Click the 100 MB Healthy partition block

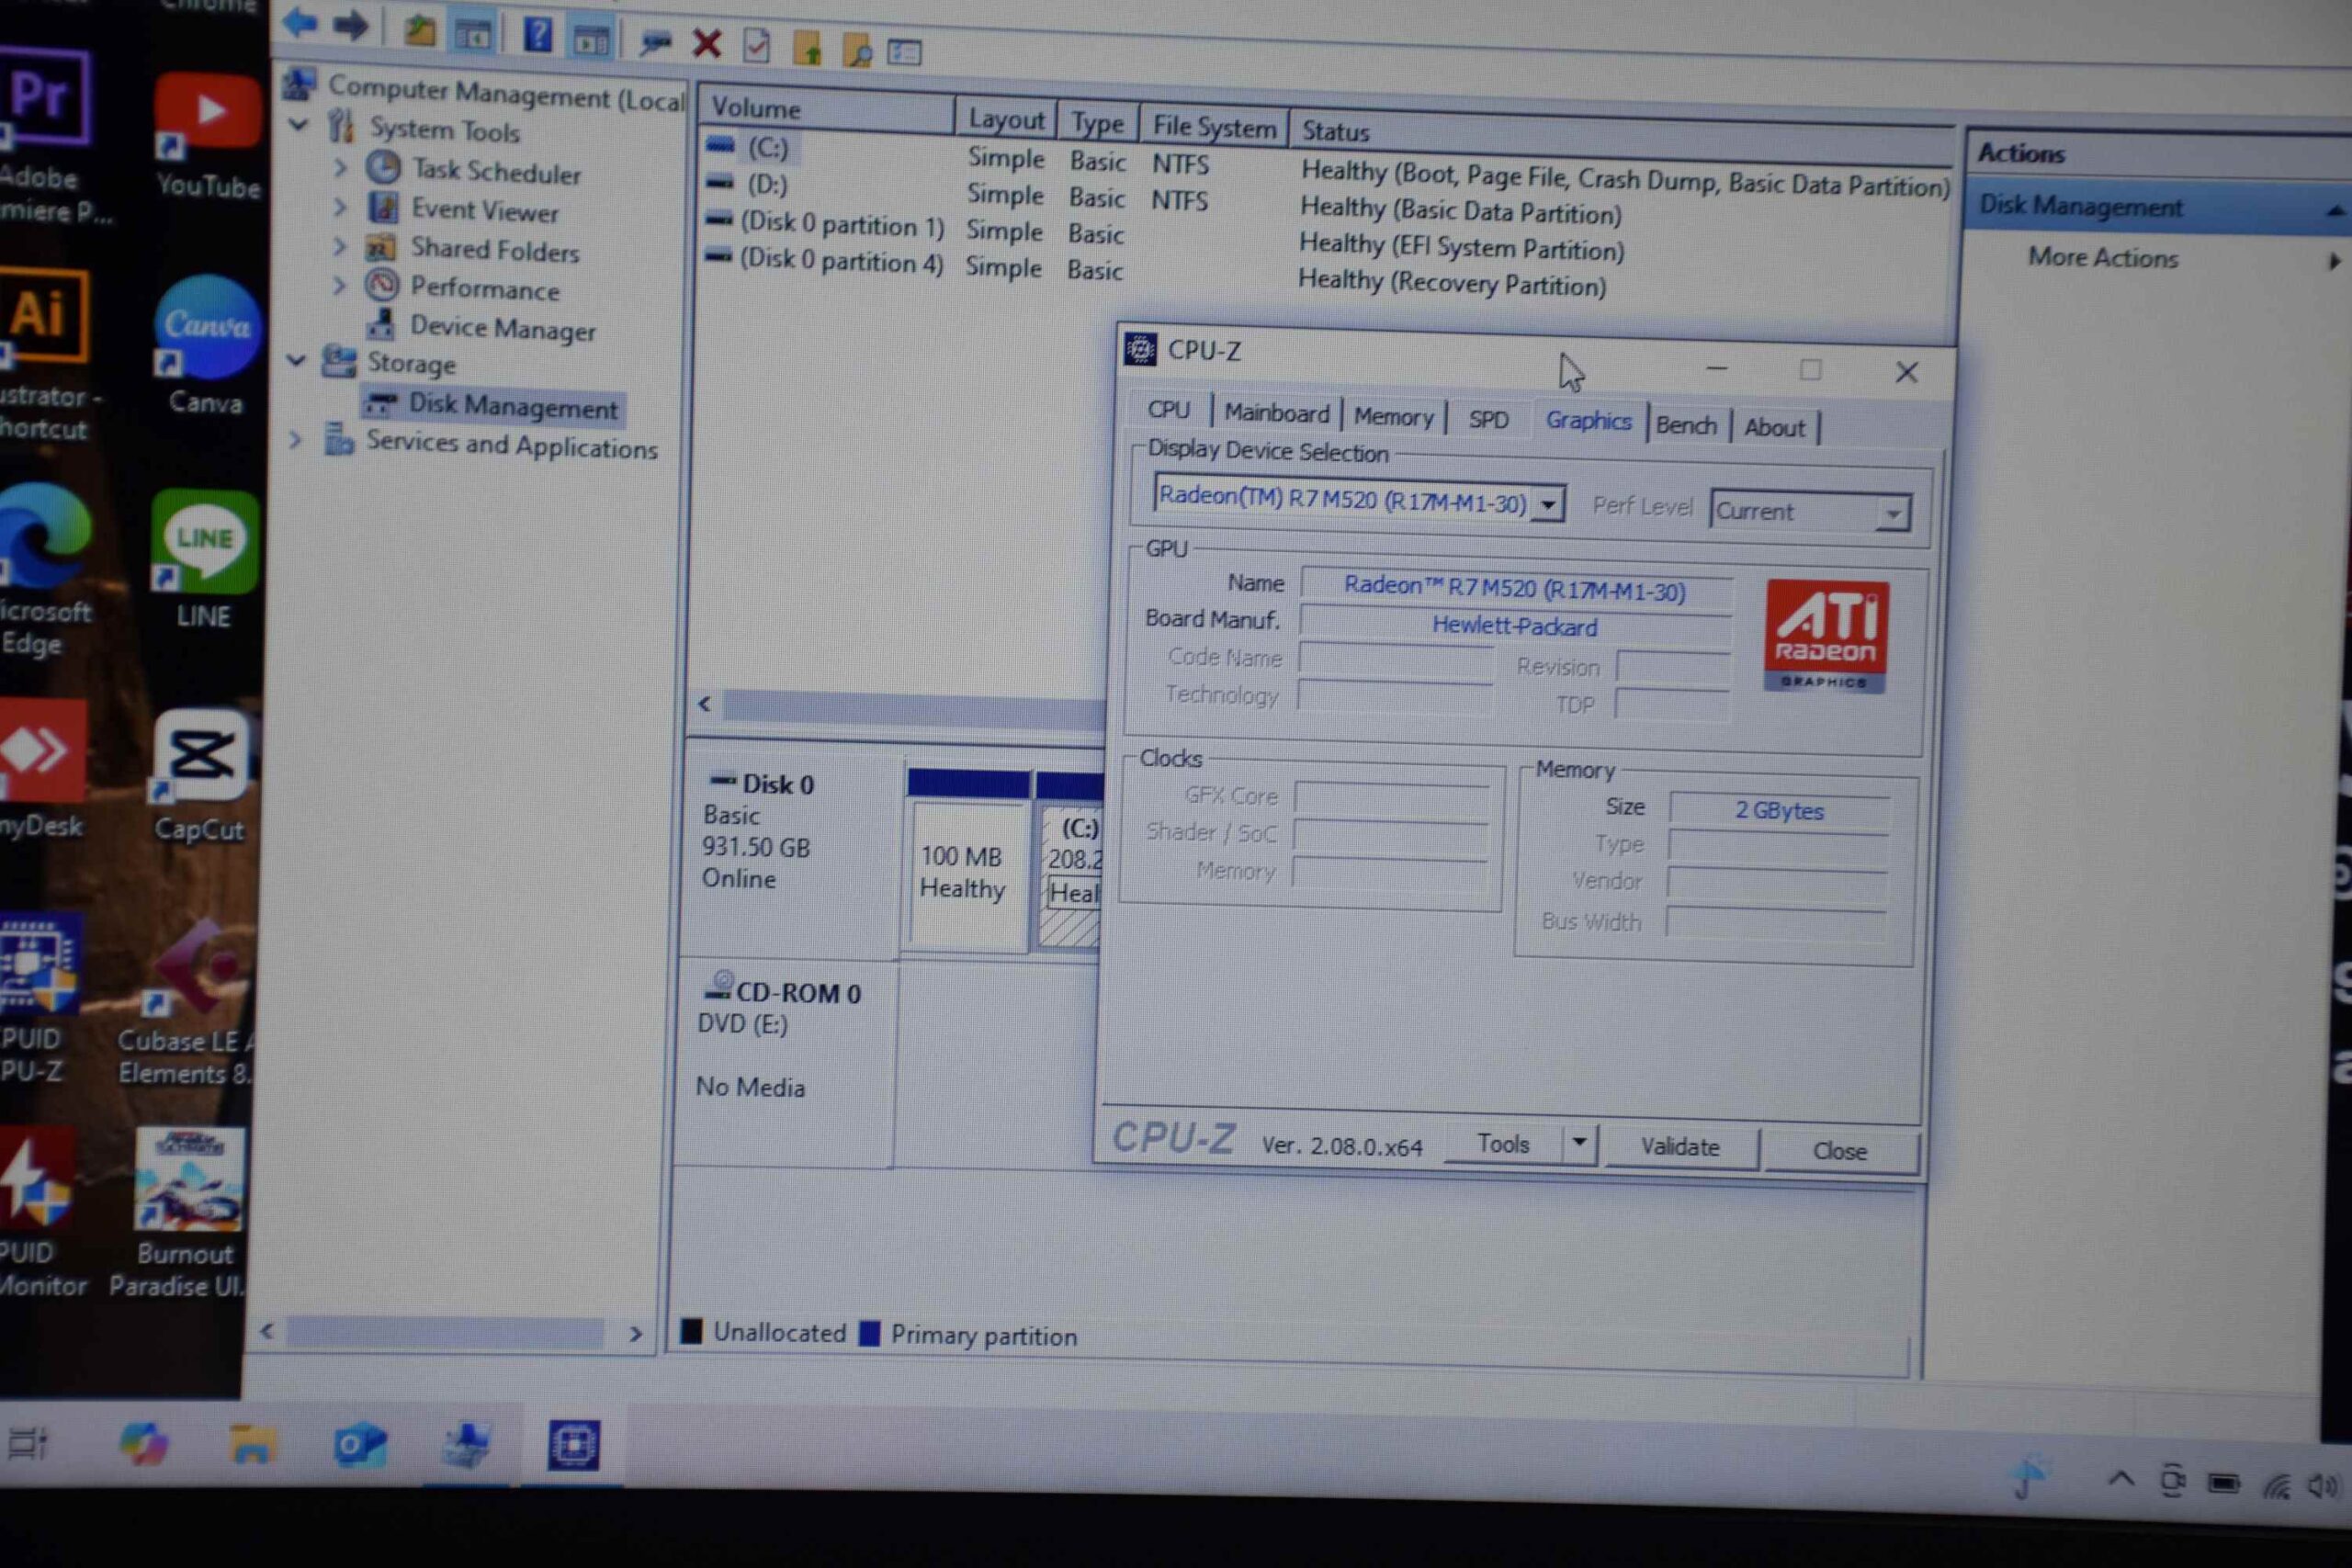pos(968,860)
